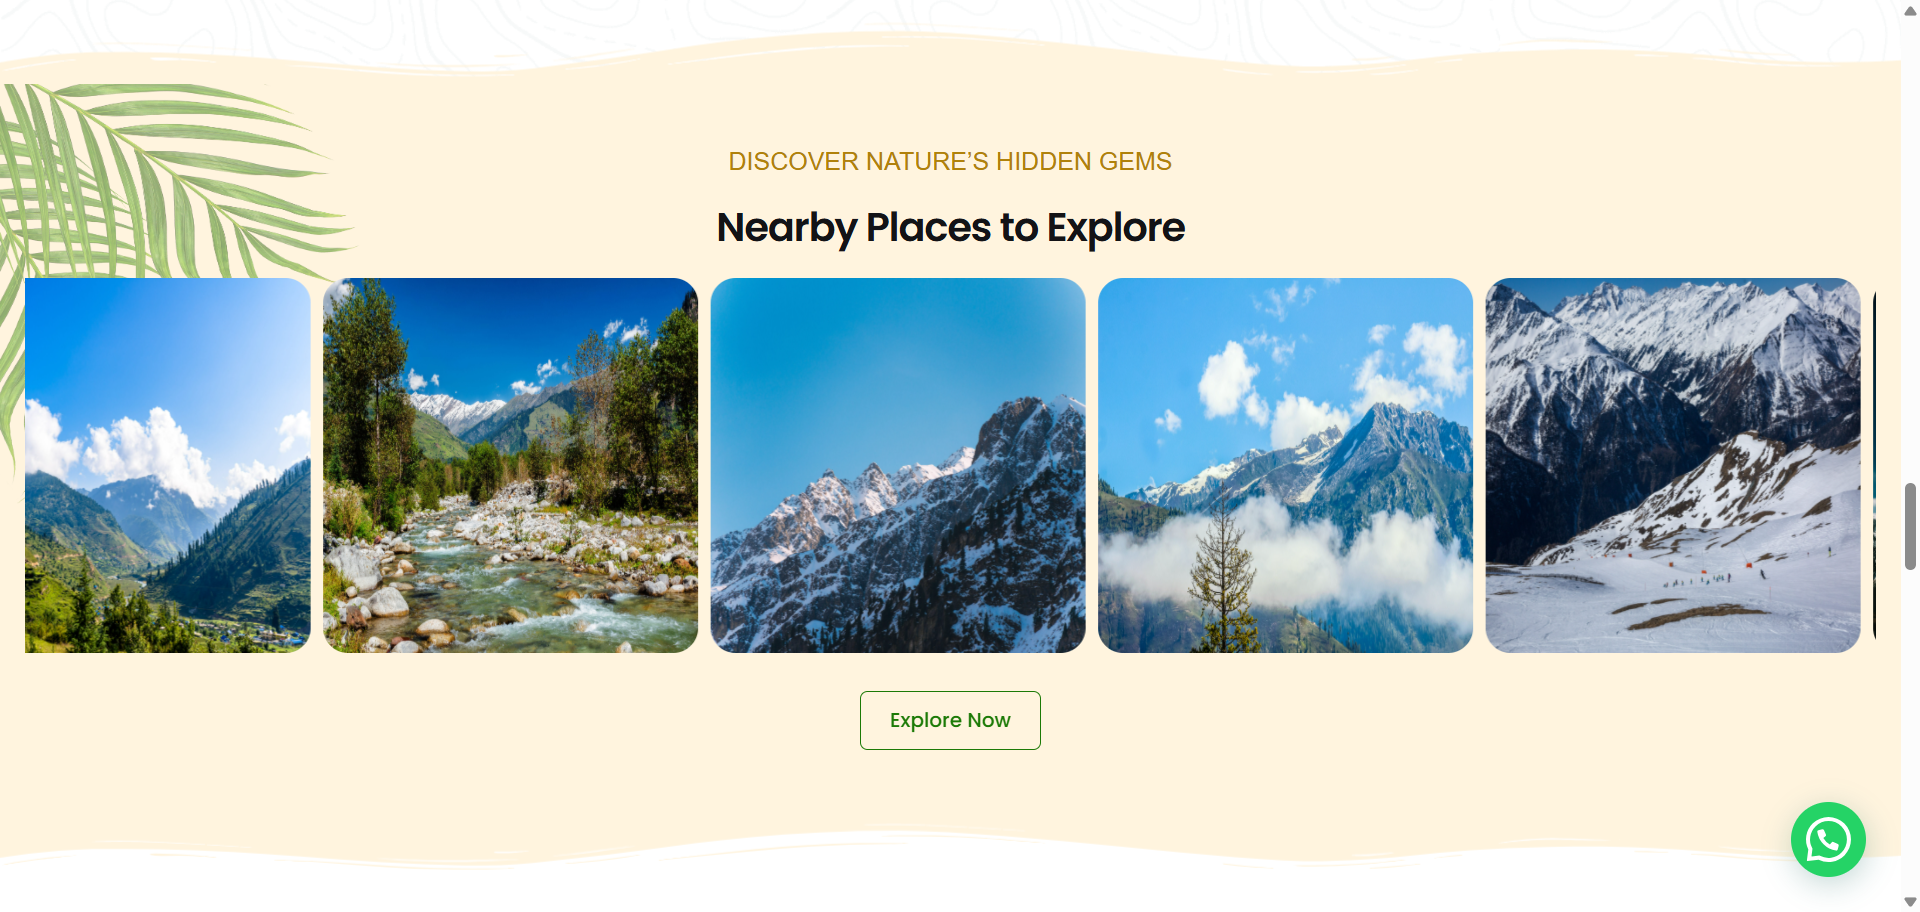Select the rocky river stream photo
Image resolution: width=1920 pixels, height=912 pixels.
click(x=510, y=465)
